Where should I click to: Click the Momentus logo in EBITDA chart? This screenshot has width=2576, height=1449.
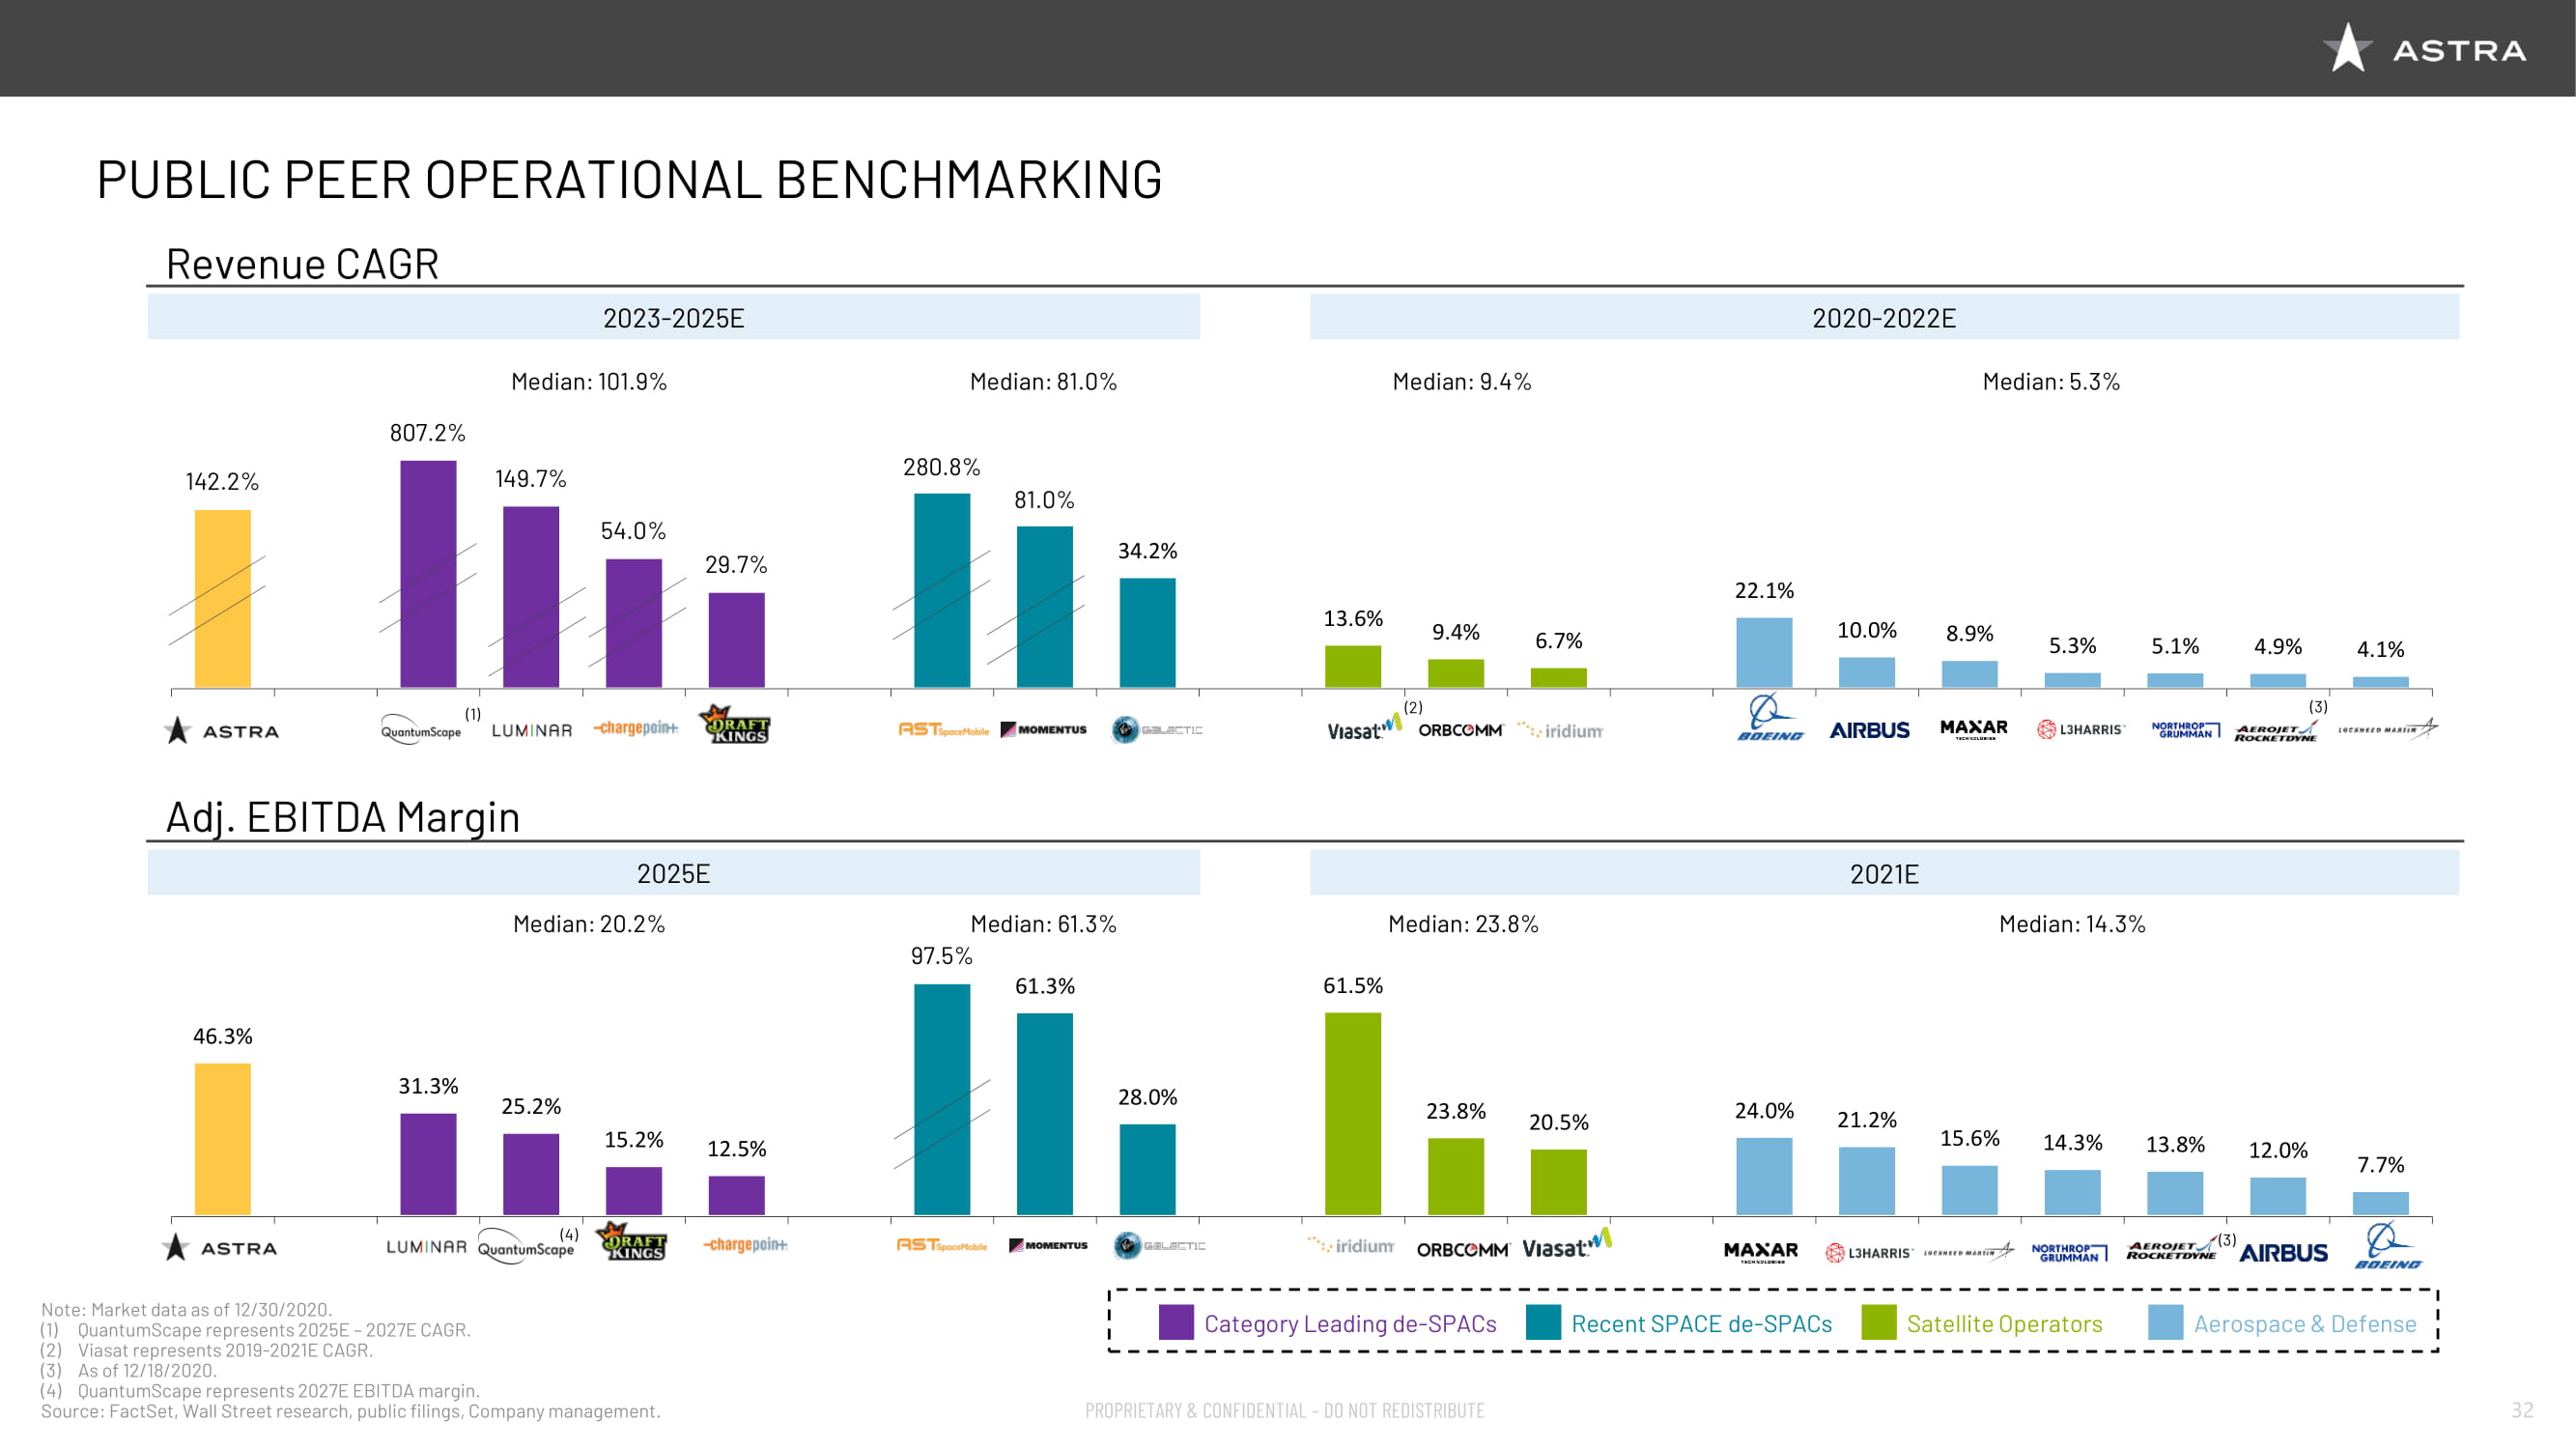[x=1047, y=1245]
